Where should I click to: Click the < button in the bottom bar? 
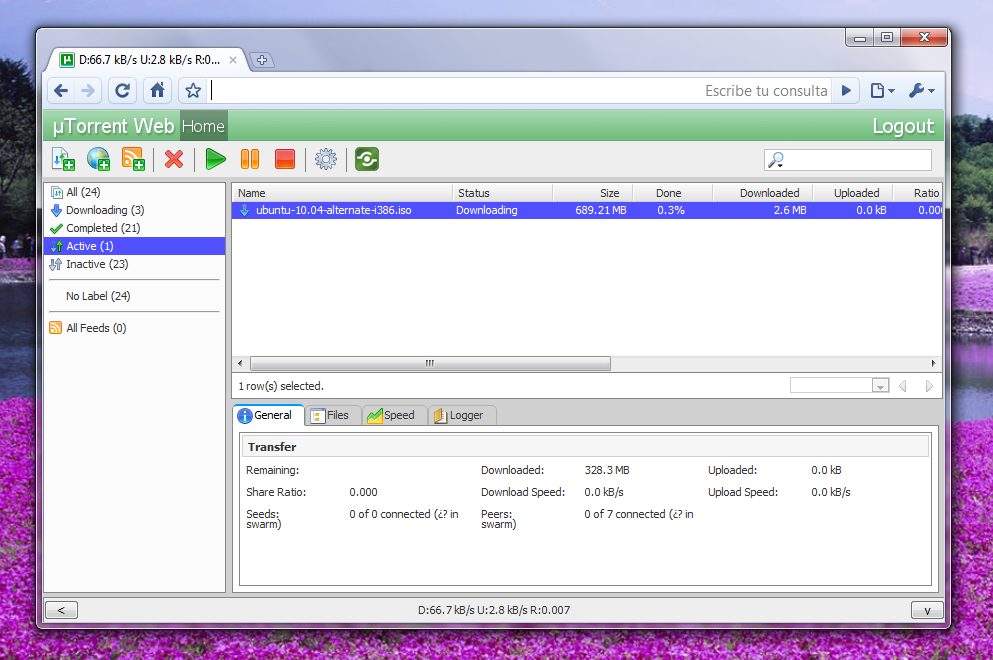pyautogui.click(x=61, y=610)
